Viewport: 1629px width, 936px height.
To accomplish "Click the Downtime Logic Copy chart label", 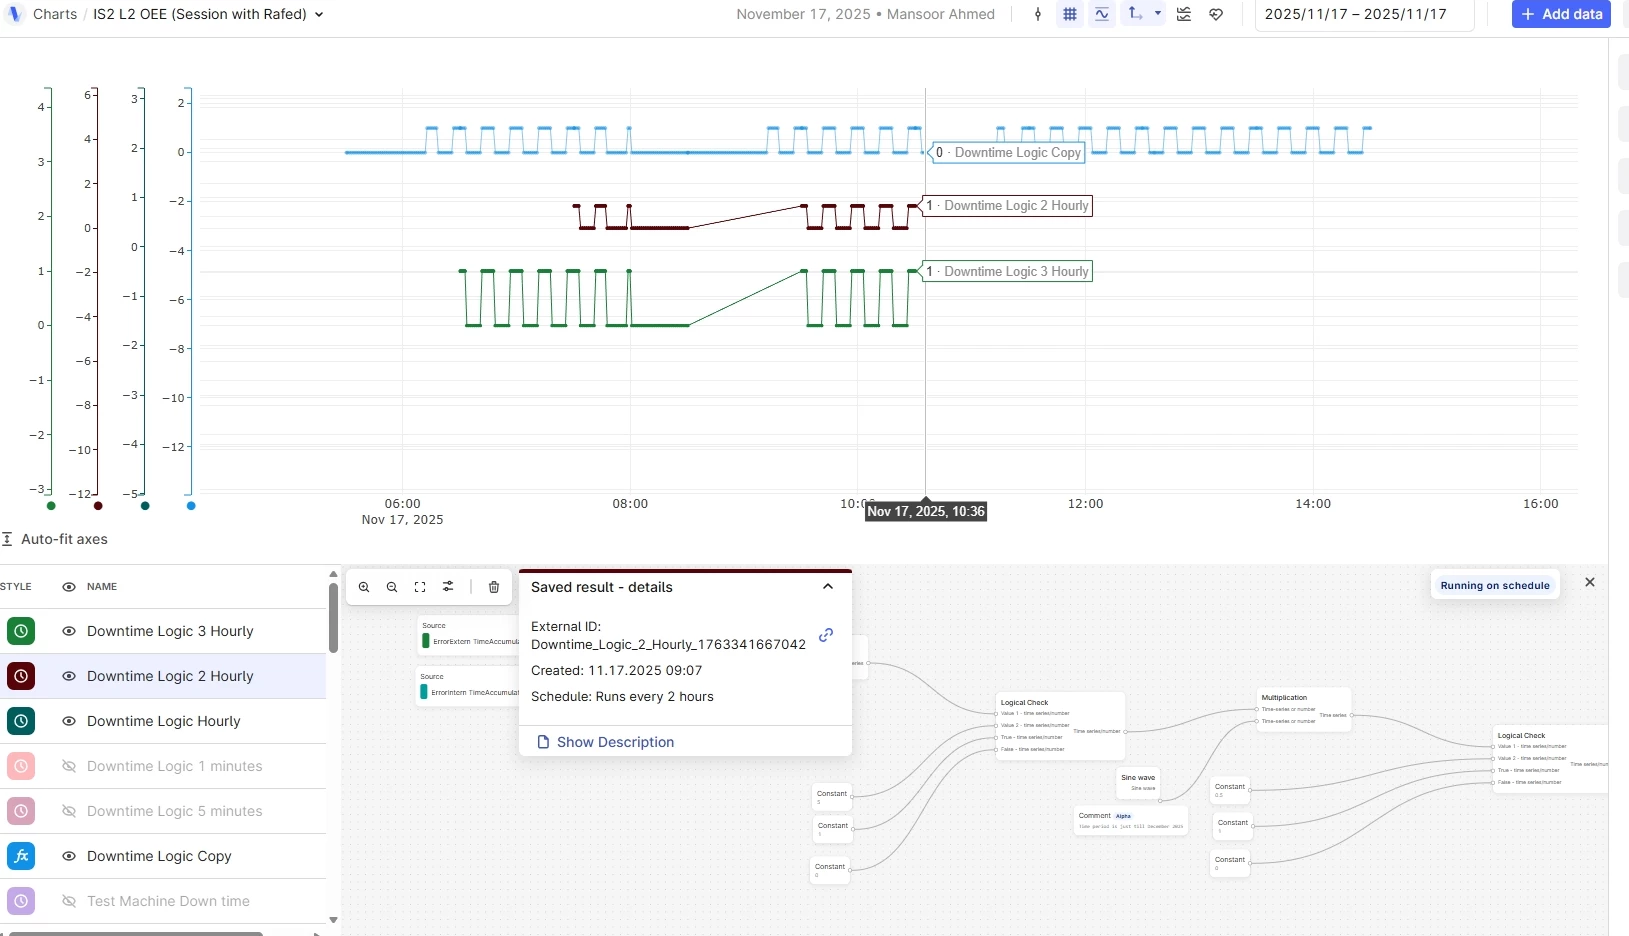I will click(1008, 153).
